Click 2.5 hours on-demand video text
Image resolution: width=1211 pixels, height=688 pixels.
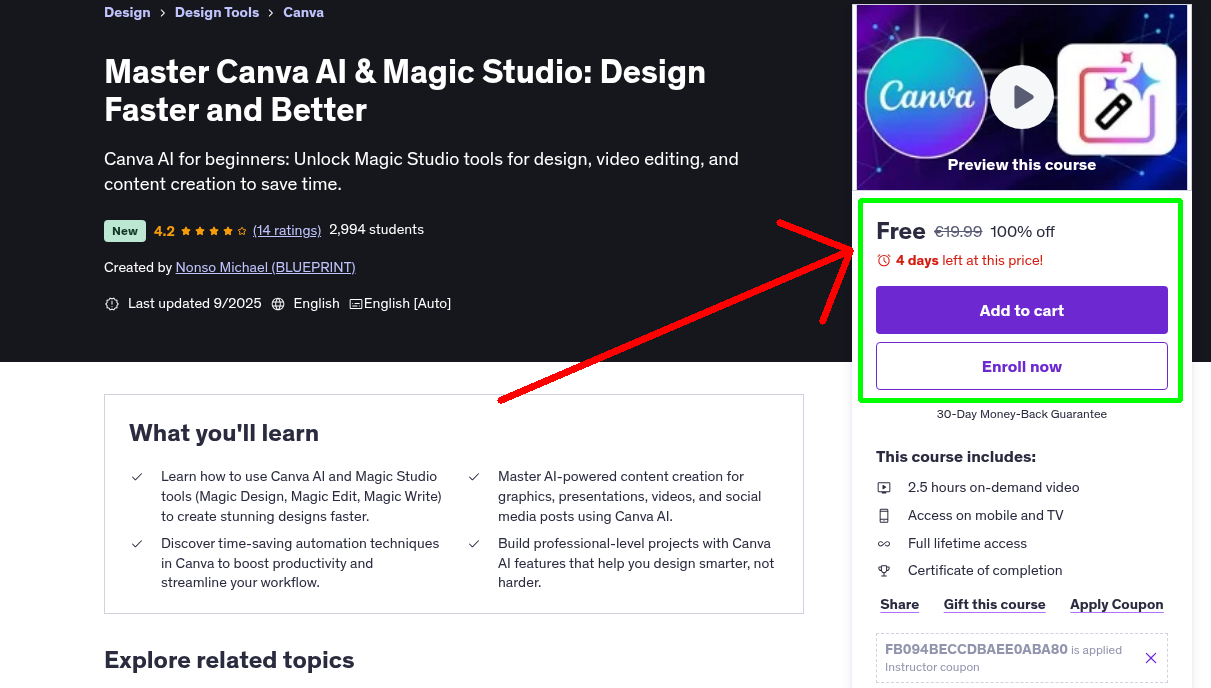tap(993, 487)
